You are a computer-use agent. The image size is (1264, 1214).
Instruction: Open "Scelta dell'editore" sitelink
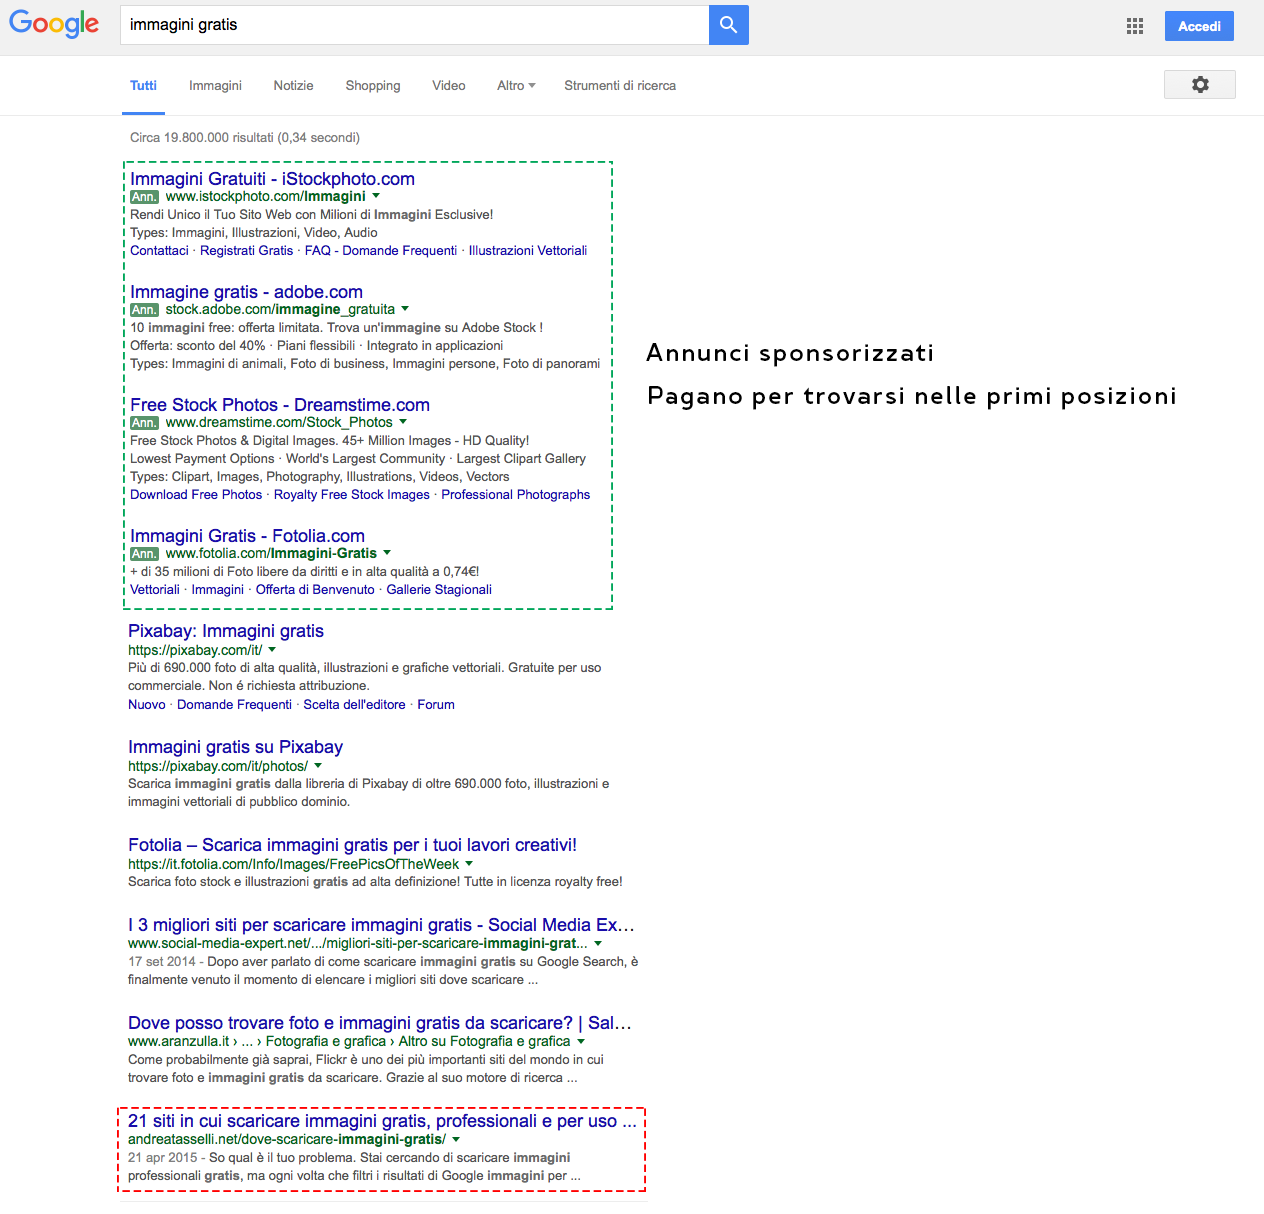coord(355,705)
